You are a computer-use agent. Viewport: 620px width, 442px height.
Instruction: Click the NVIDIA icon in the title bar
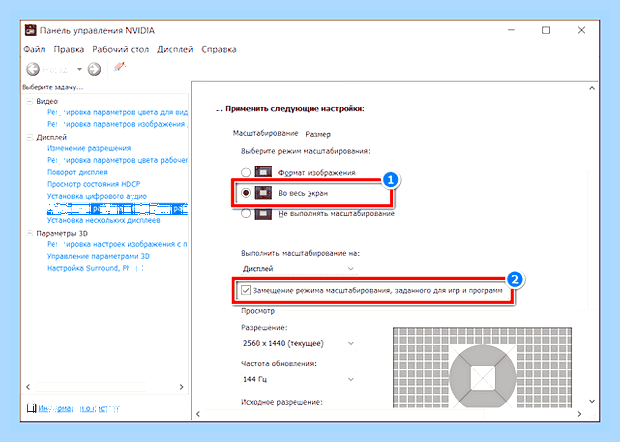(x=30, y=30)
